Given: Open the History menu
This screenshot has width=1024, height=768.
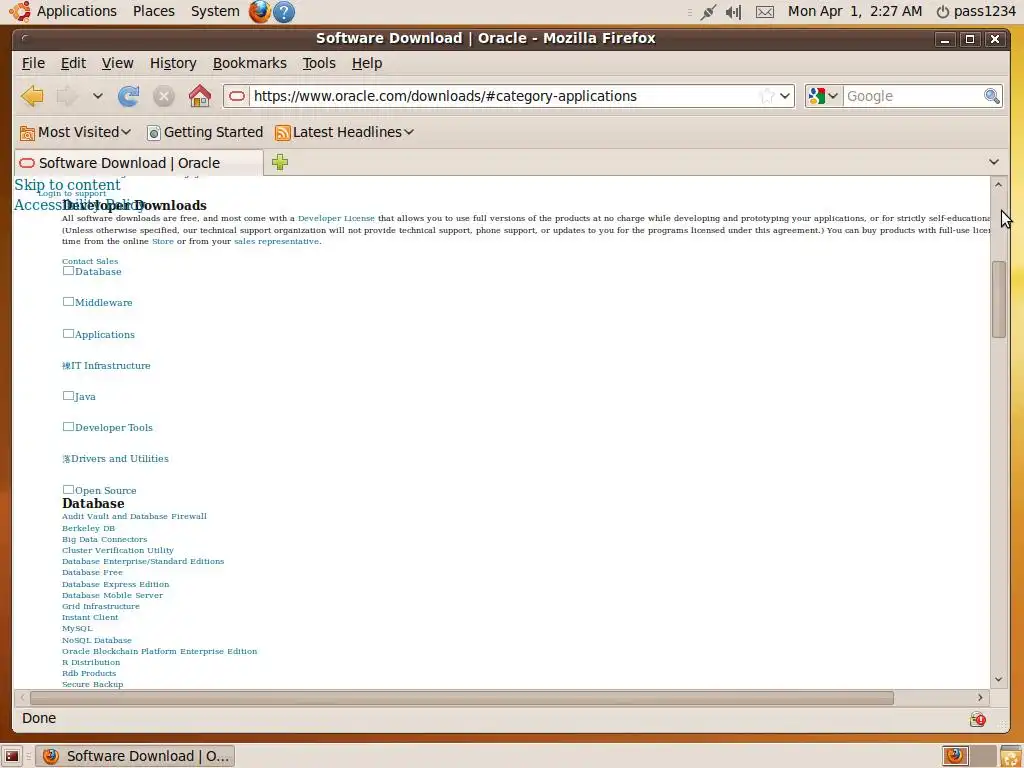Looking at the screenshot, I should pyautogui.click(x=173, y=63).
